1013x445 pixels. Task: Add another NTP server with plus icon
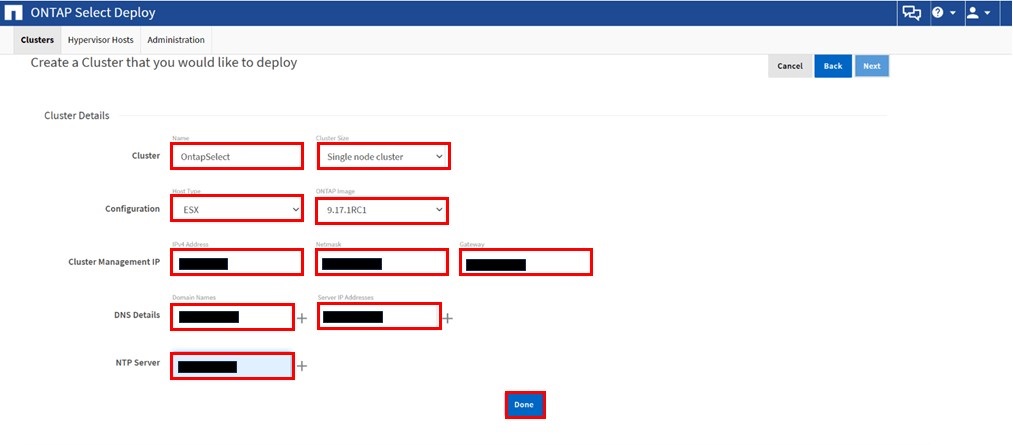pos(301,366)
